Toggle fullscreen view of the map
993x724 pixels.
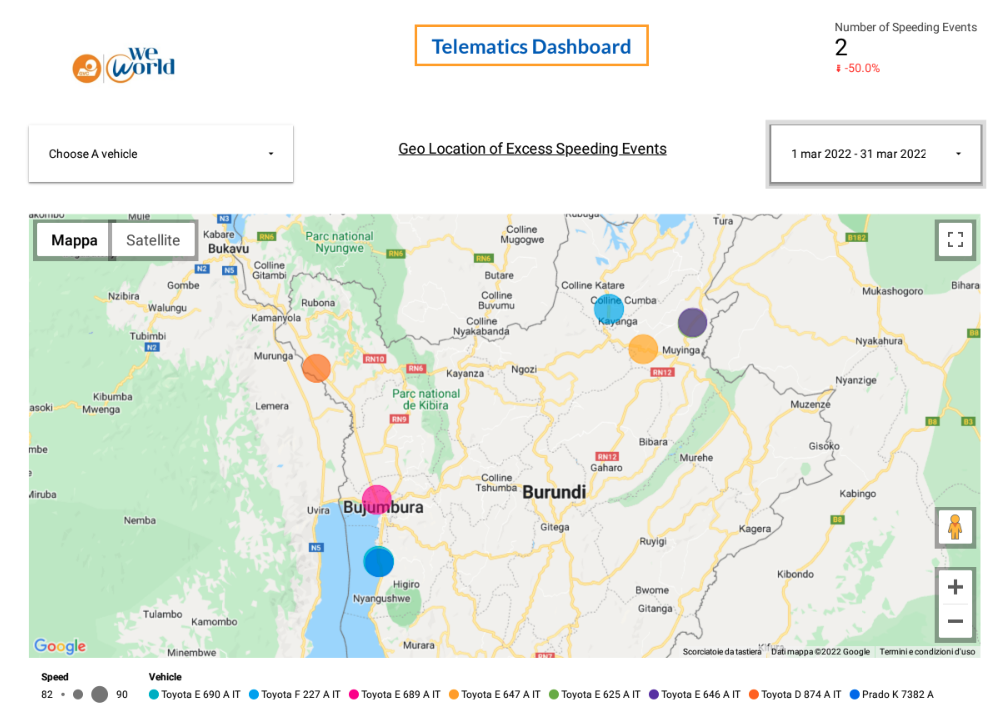[954, 239]
